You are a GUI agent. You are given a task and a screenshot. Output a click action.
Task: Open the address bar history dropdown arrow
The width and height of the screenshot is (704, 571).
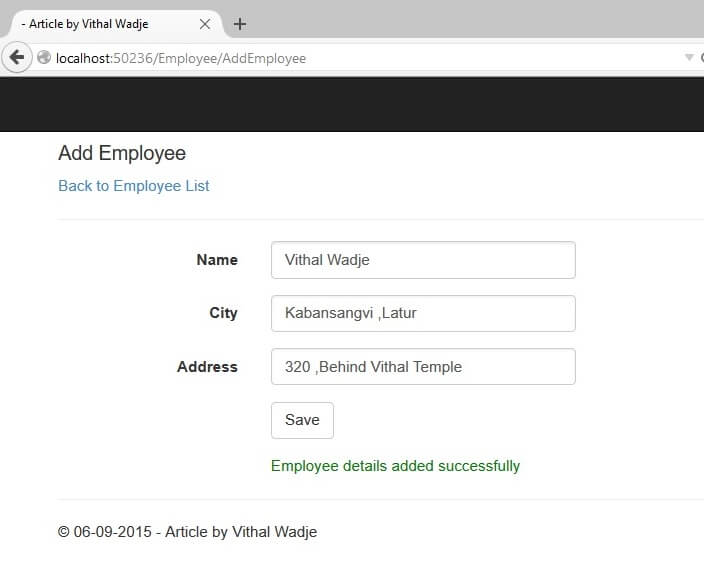tap(688, 58)
